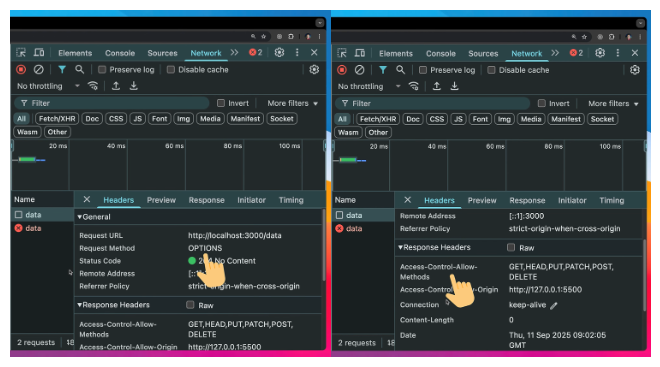Switch to Elements tab in left DevTools
The width and height of the screenshot is (660, 367).
[x=75, y=53]
